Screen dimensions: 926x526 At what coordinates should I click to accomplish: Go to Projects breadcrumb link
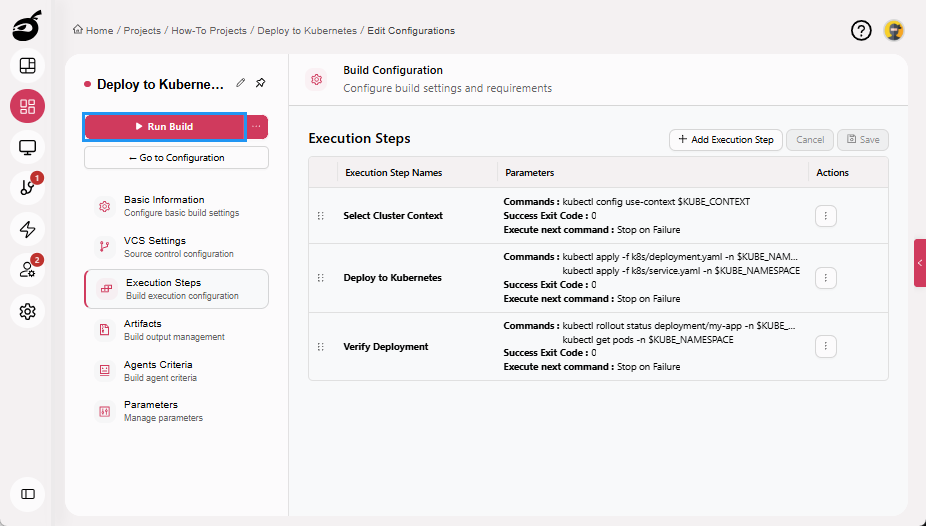point(142,31)
